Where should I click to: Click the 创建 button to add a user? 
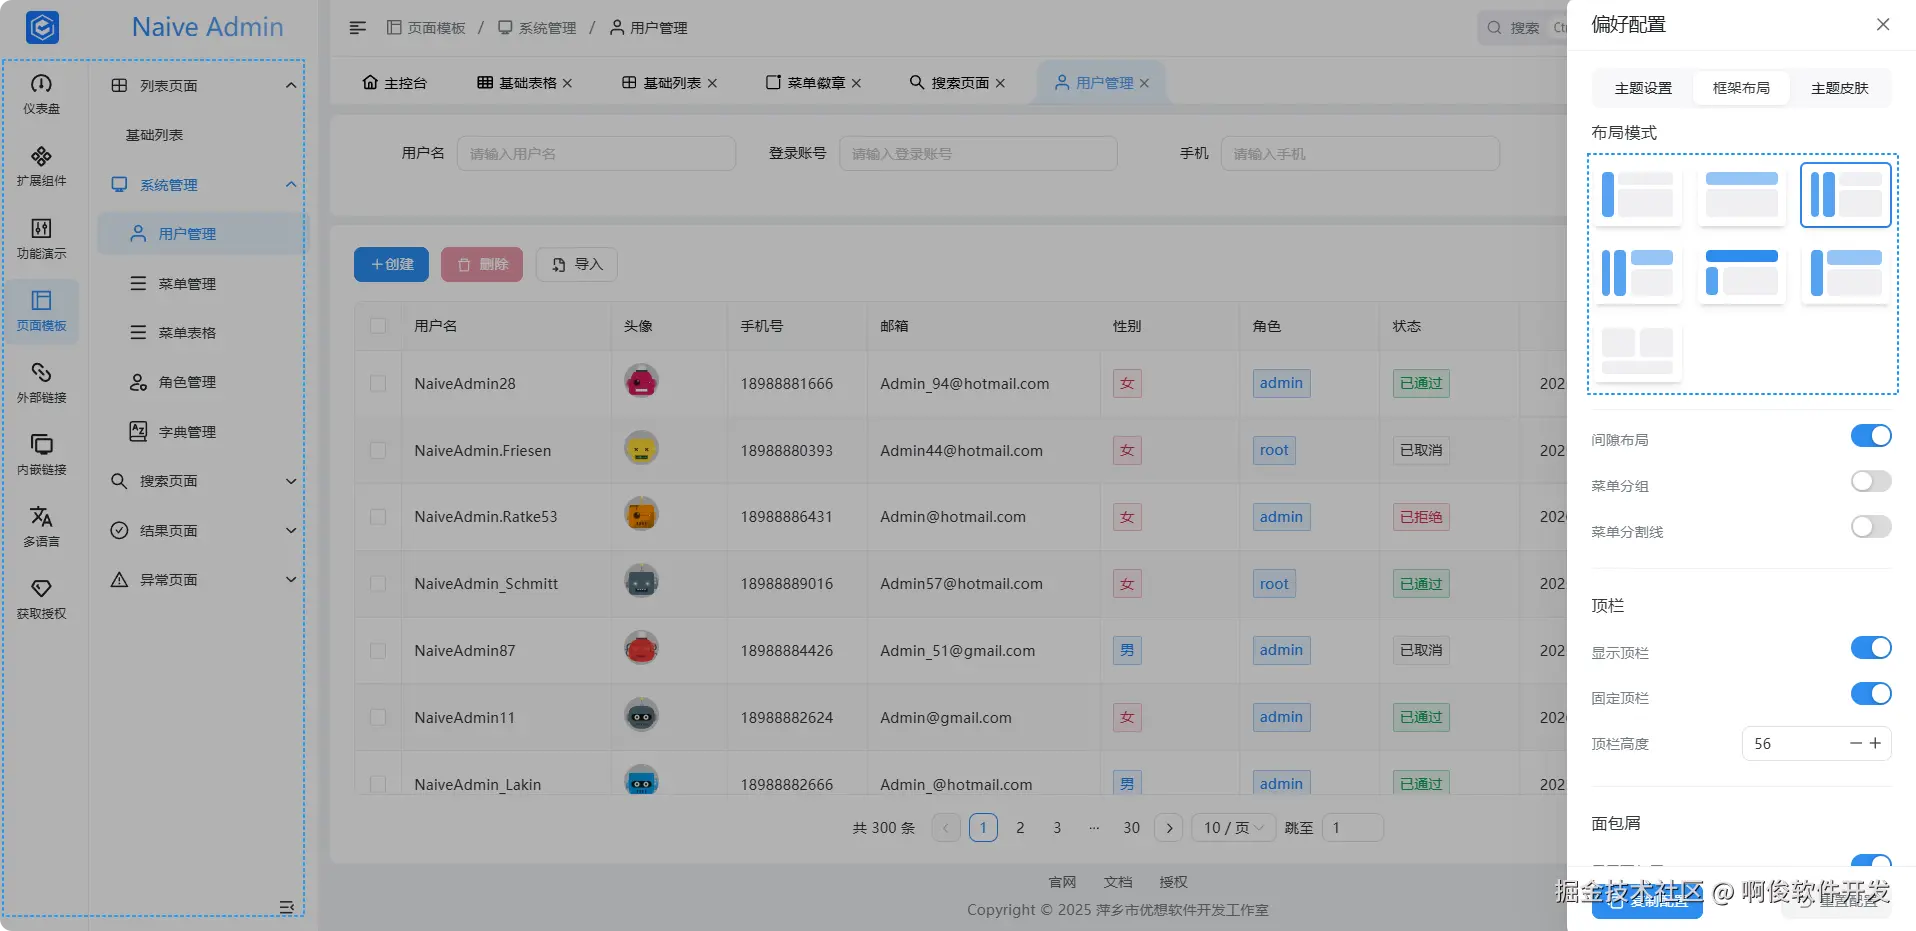pos(390,264)
